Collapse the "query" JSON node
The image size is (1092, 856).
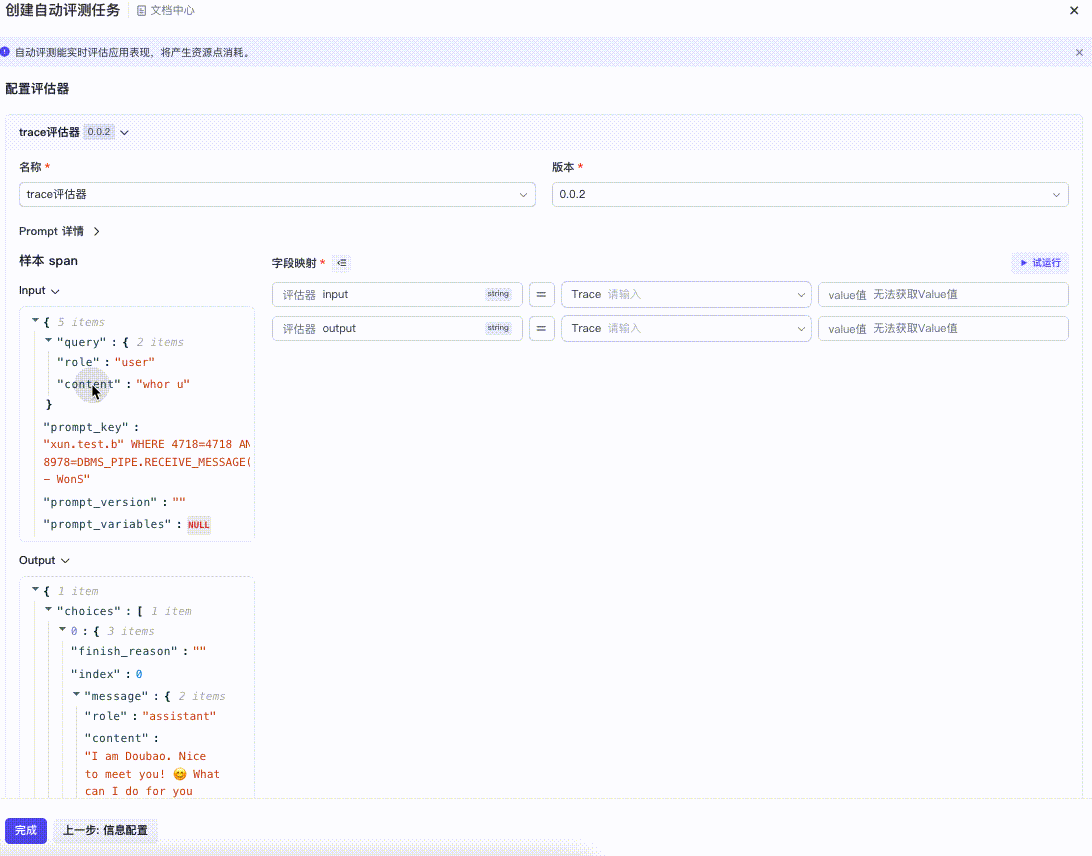(48, 341)
